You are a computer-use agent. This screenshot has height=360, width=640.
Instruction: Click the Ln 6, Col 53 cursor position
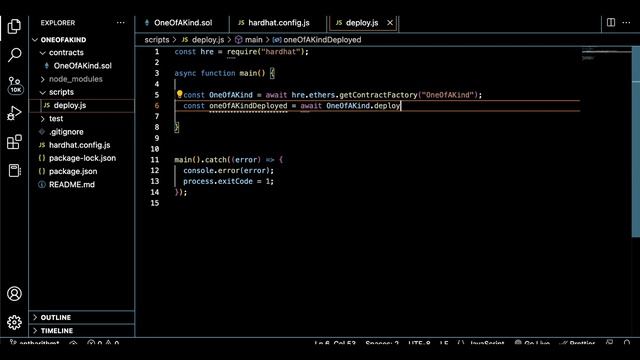(x=335, y=344)
